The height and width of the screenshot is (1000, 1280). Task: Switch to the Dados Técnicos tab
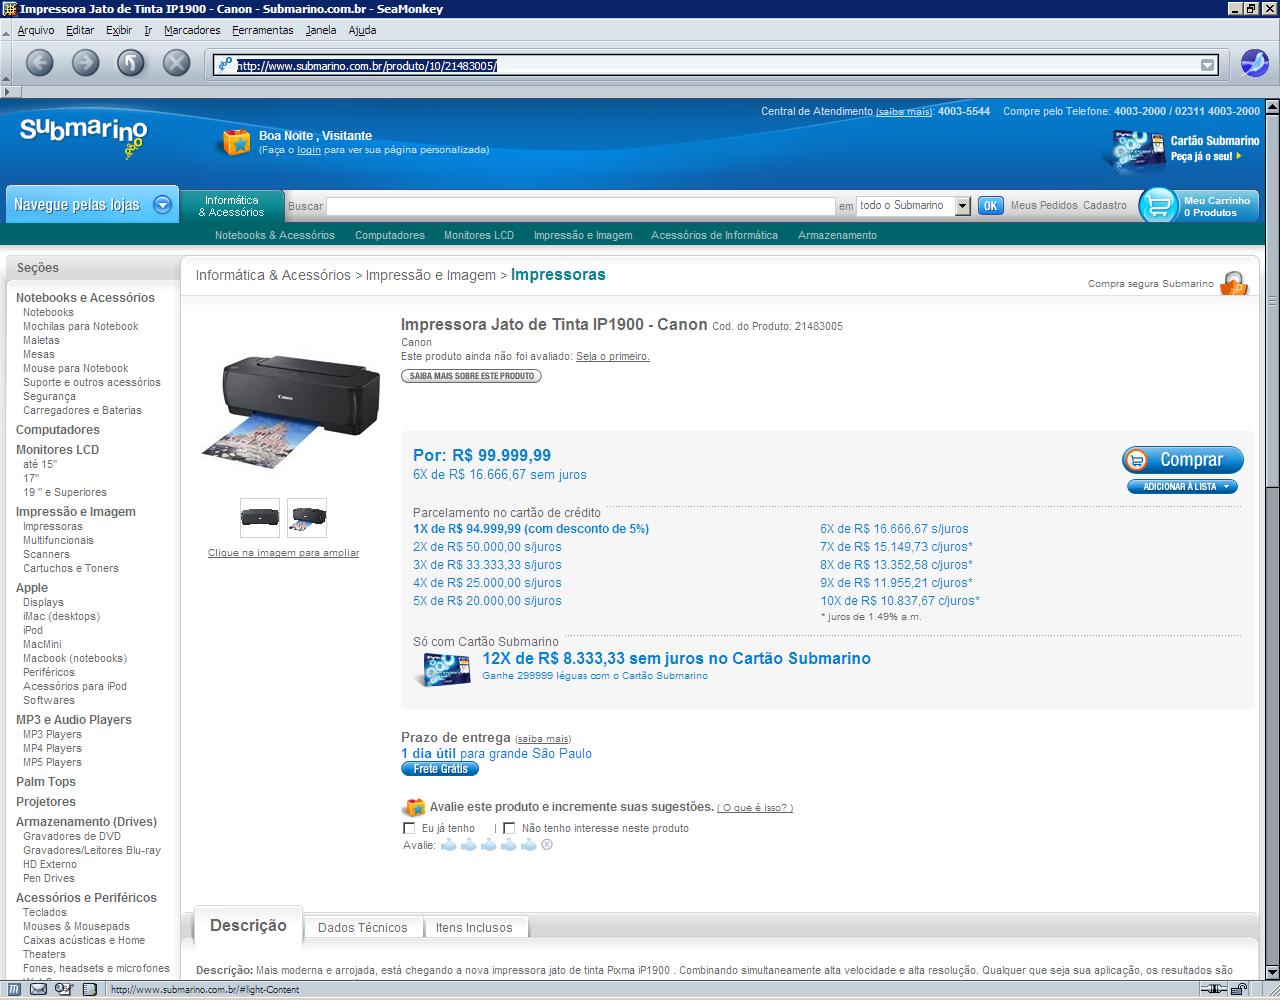tap(363, 928)
